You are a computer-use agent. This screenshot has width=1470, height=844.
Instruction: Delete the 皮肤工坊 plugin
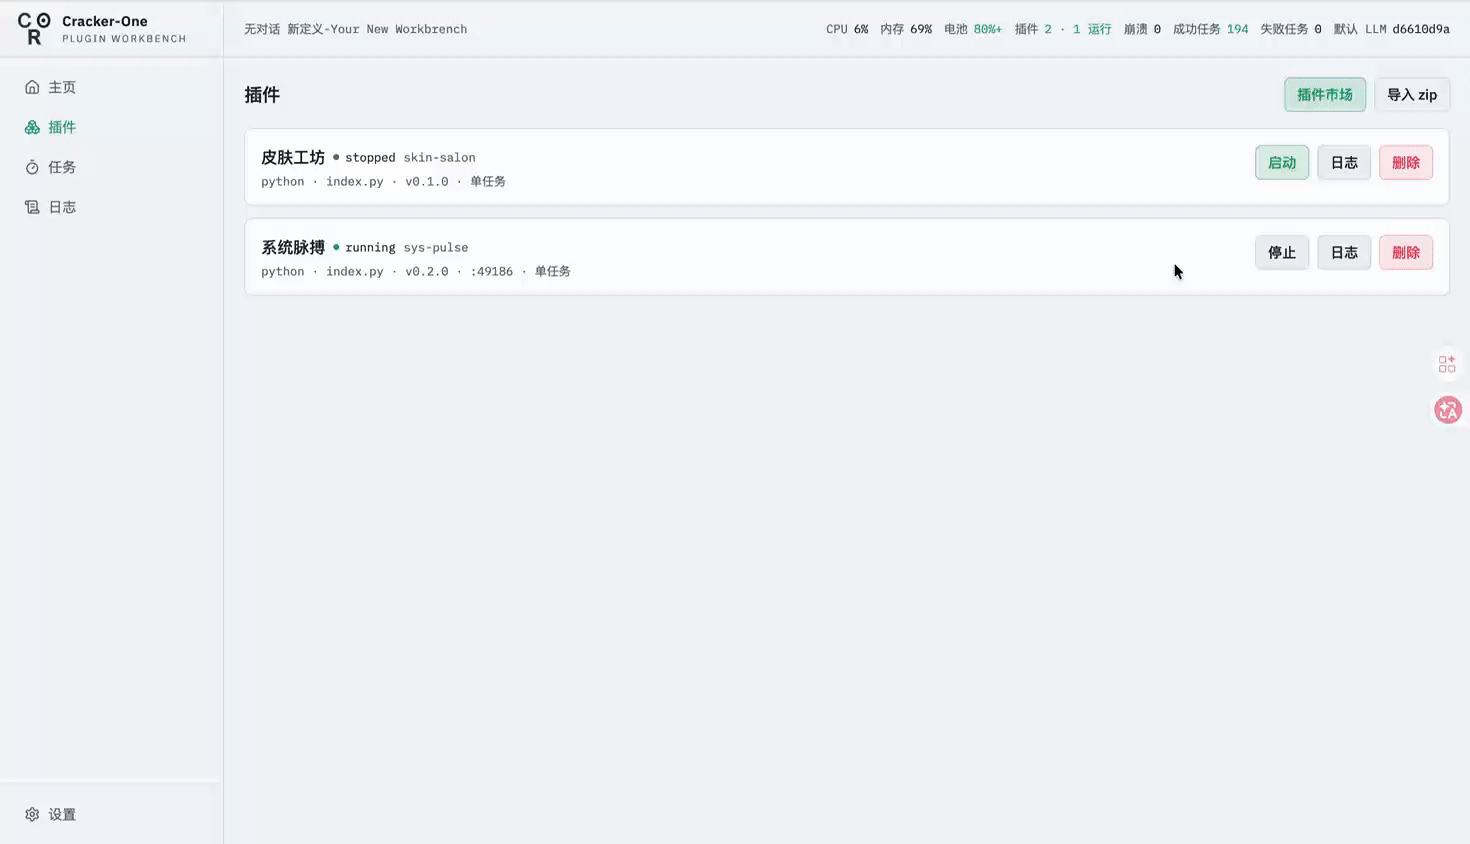tap(1406, 163)
